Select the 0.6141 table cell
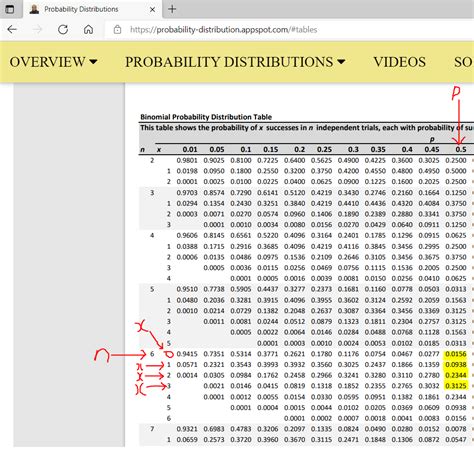 (x=268, y=193)
